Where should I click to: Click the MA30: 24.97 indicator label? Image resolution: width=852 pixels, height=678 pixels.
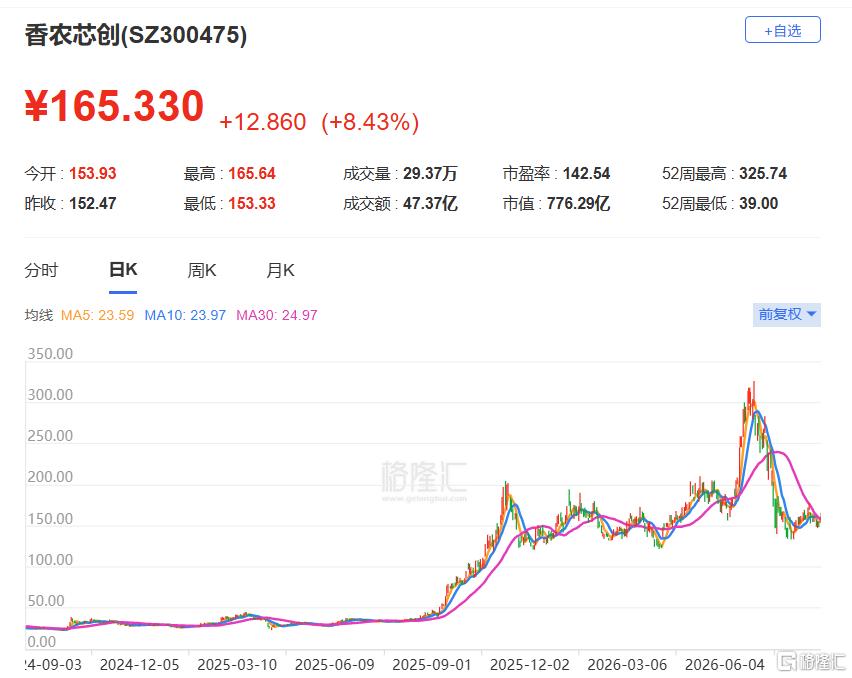pyautogui.click(x=277, y=315)
